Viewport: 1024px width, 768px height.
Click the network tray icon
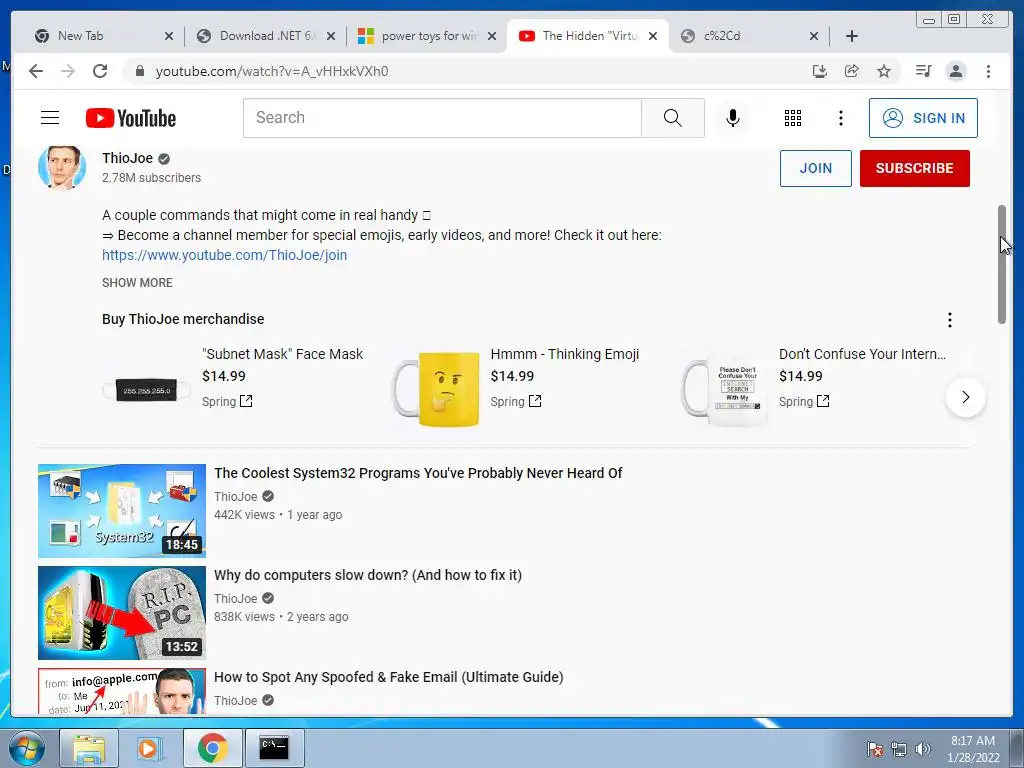(x=899, y=749)
